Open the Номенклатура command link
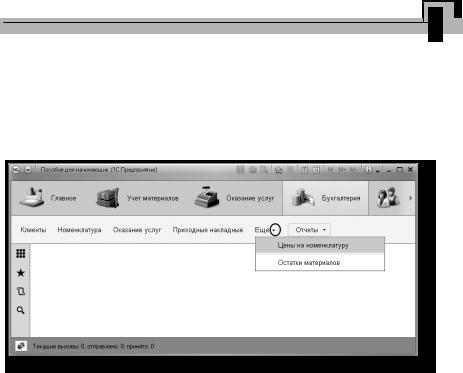 (x=79, y=230)
